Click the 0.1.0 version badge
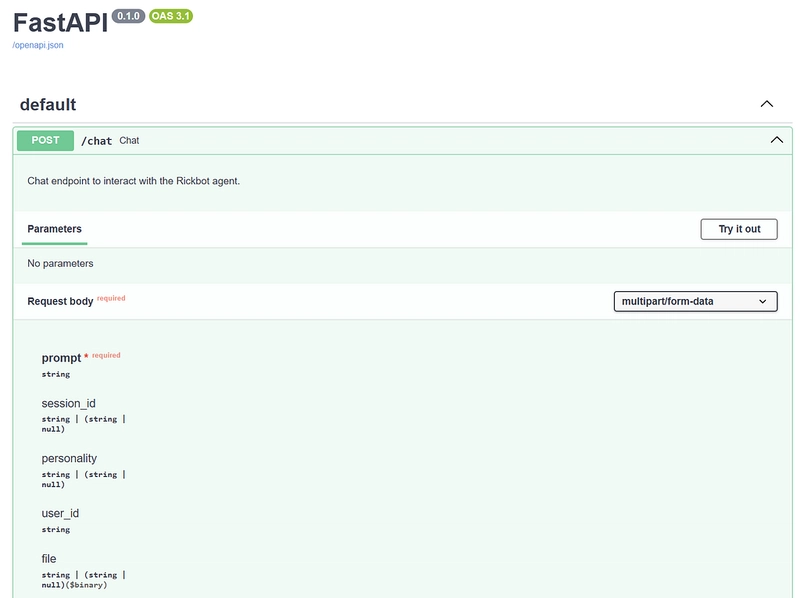 pyautogui.click(x=128, y=16)
